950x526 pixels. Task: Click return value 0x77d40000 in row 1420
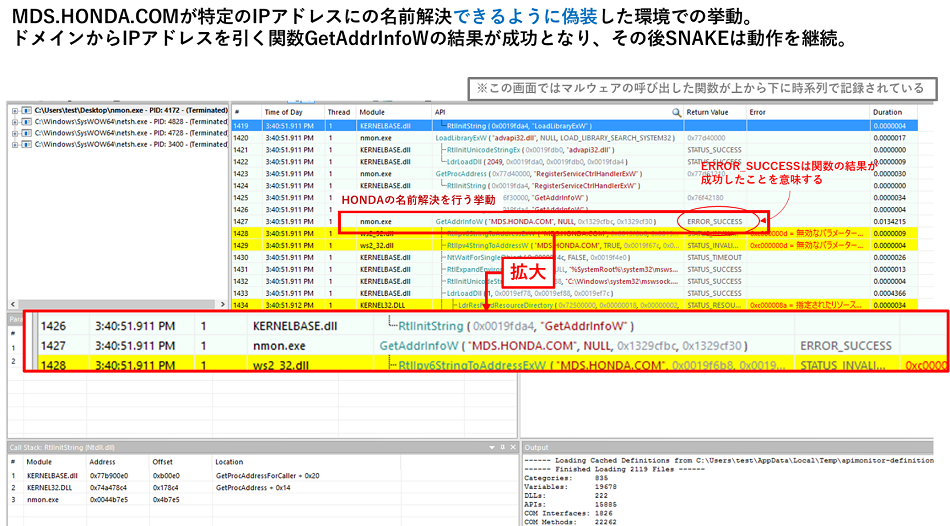coord(706,138)
